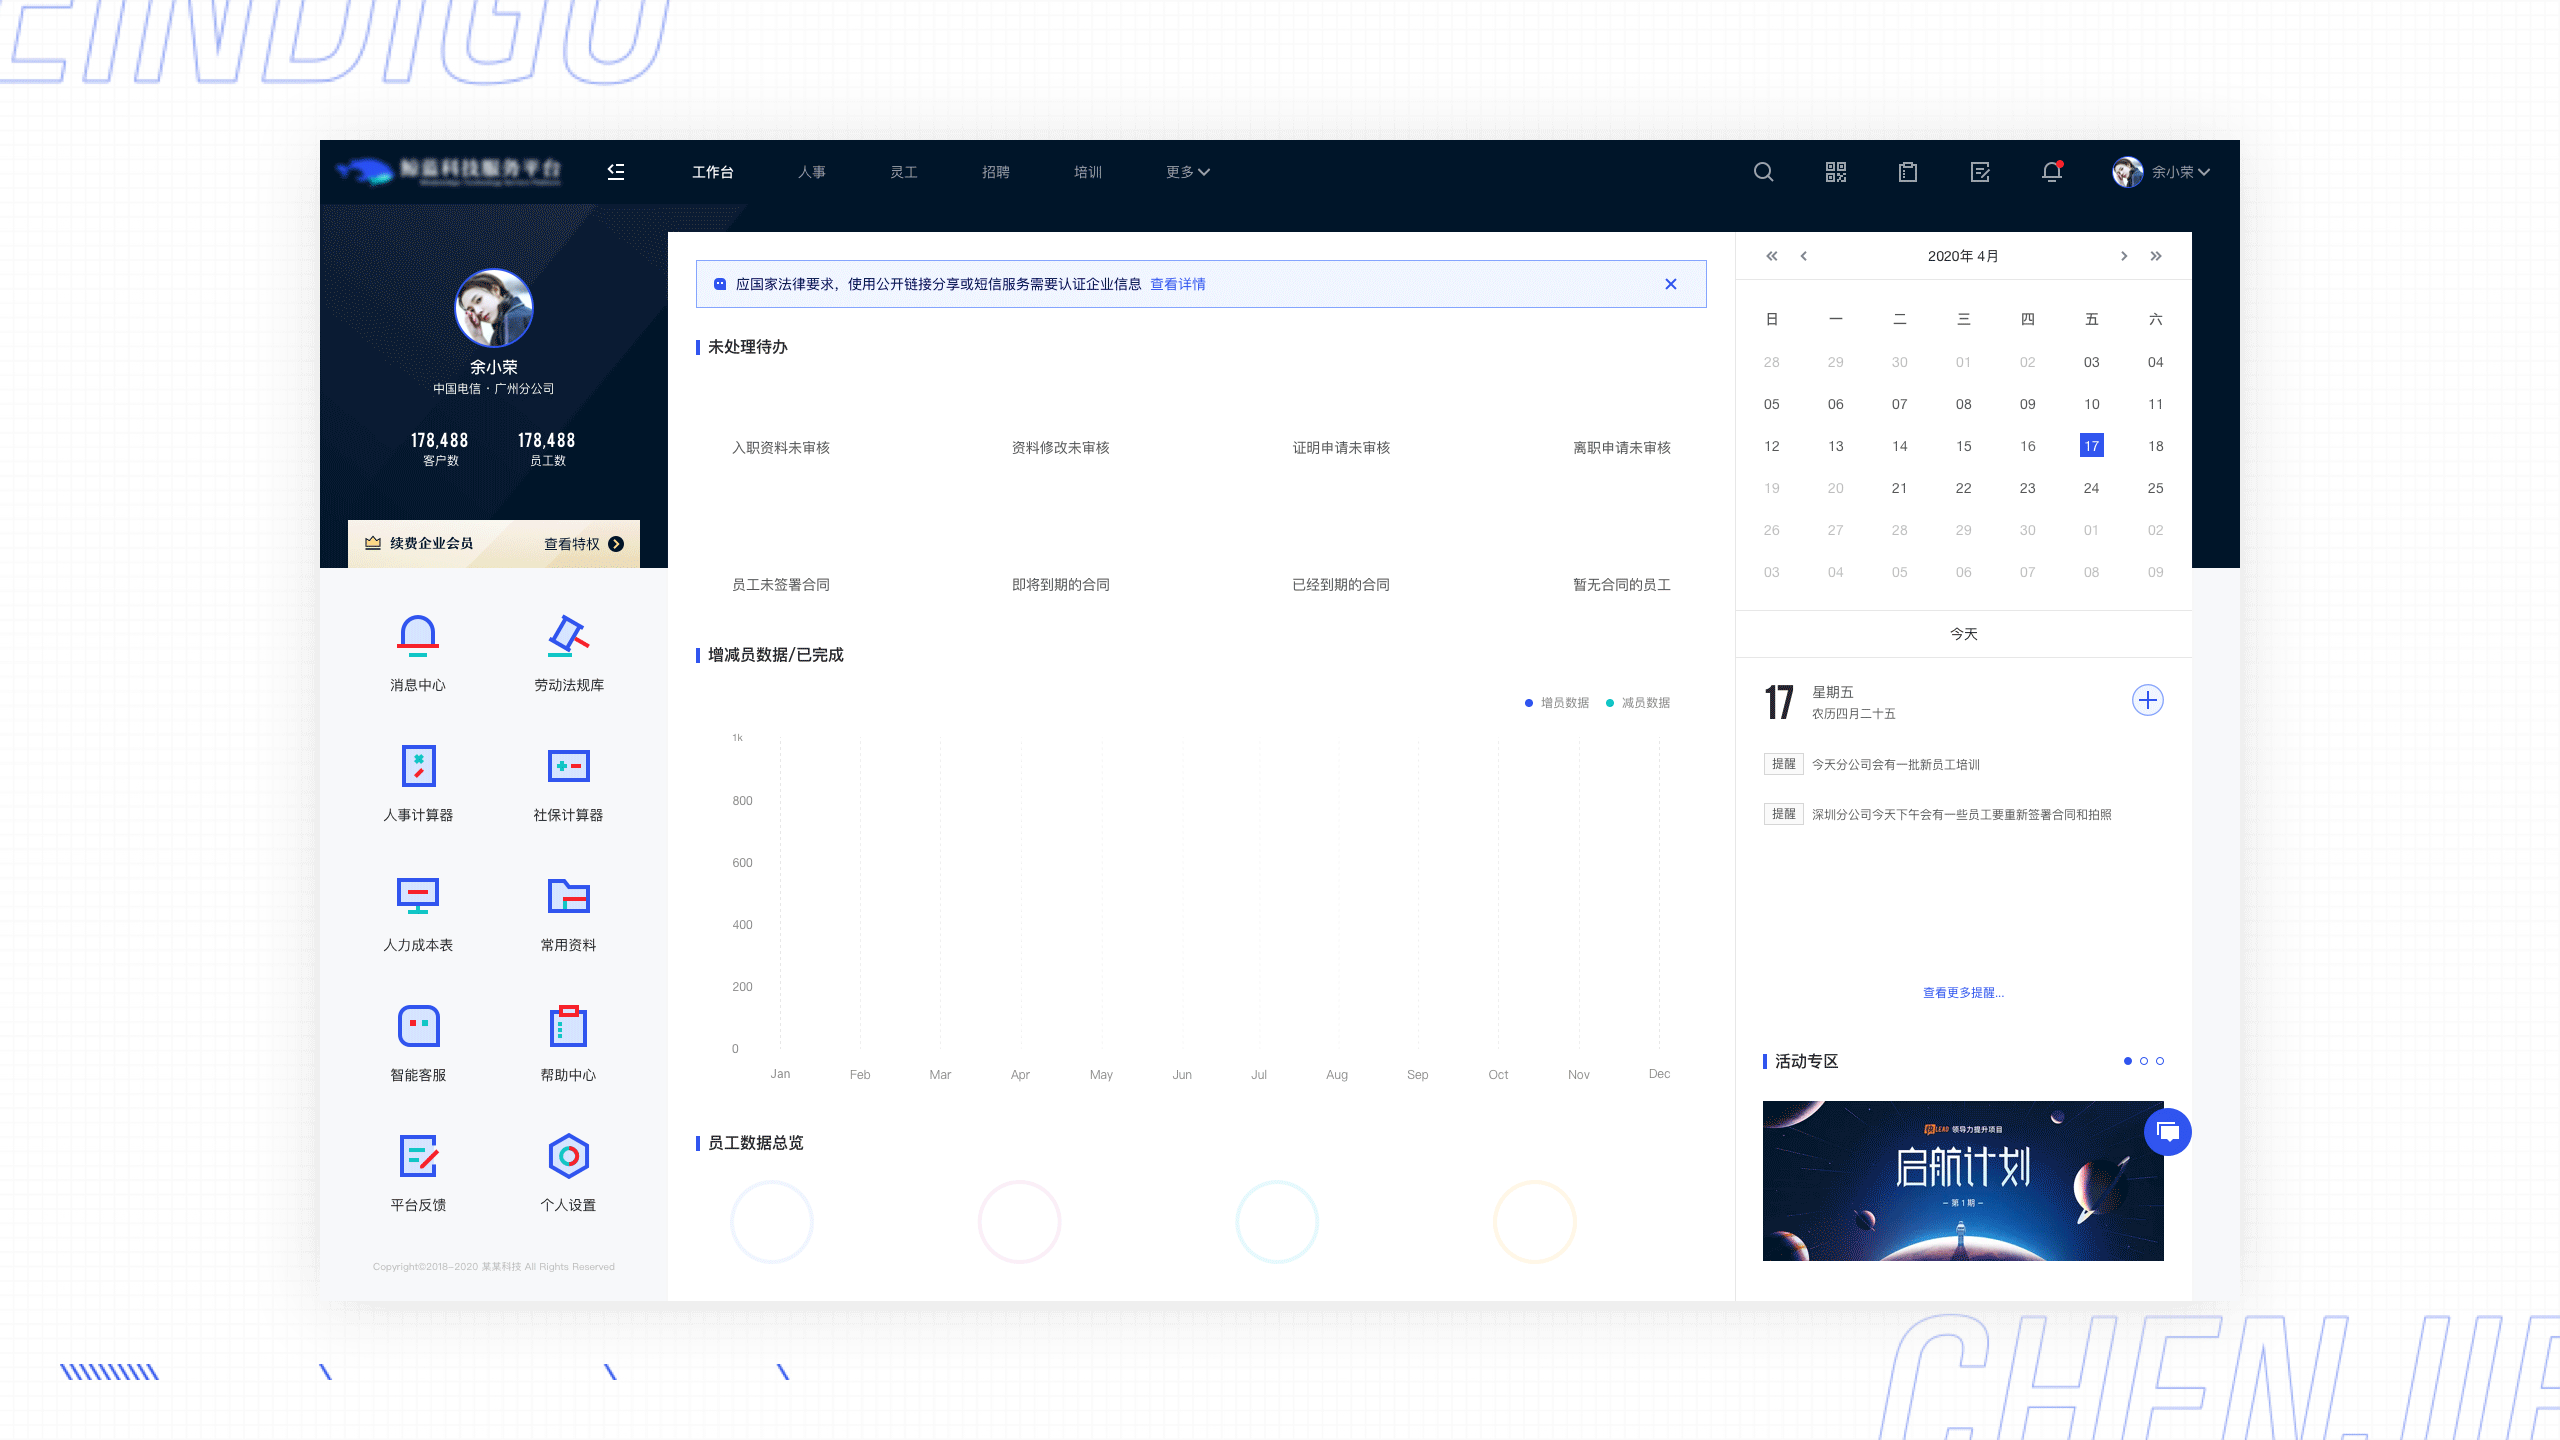Click the 启航计划 banner thumbnail
Image resolution: width=2560 pixels, height=1440 pixels.
point(1962,1180)
